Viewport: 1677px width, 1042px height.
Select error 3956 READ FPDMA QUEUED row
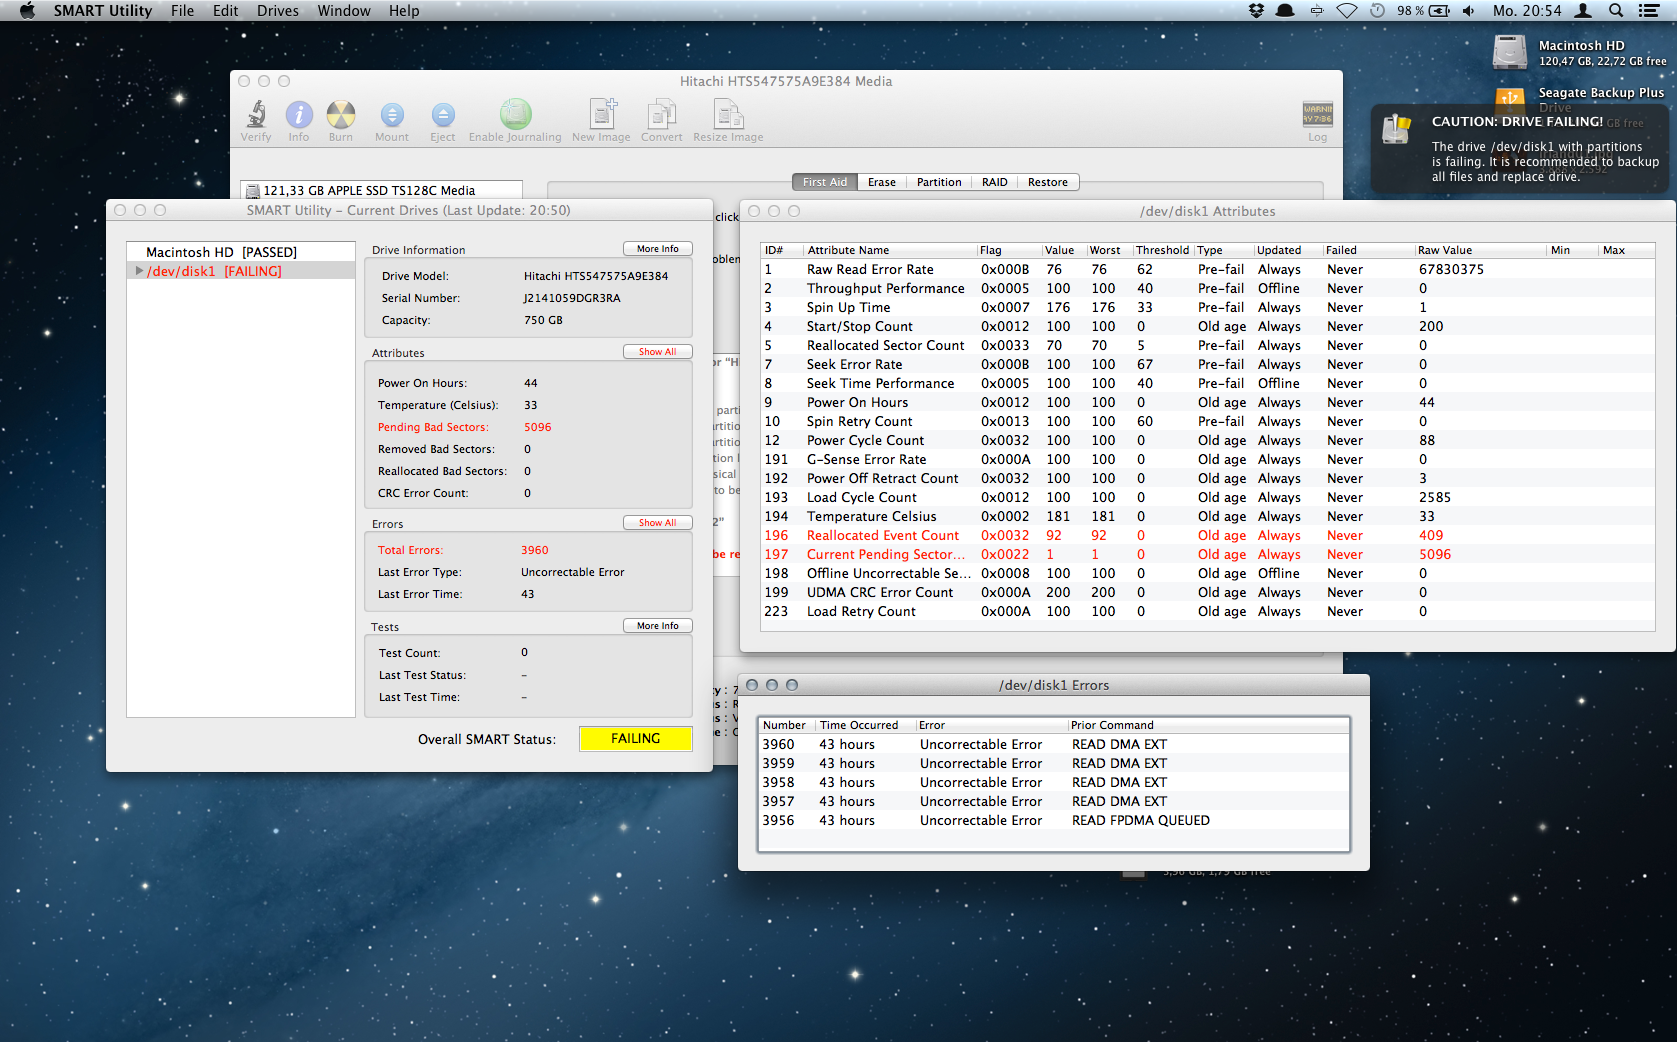[1054, 820]
